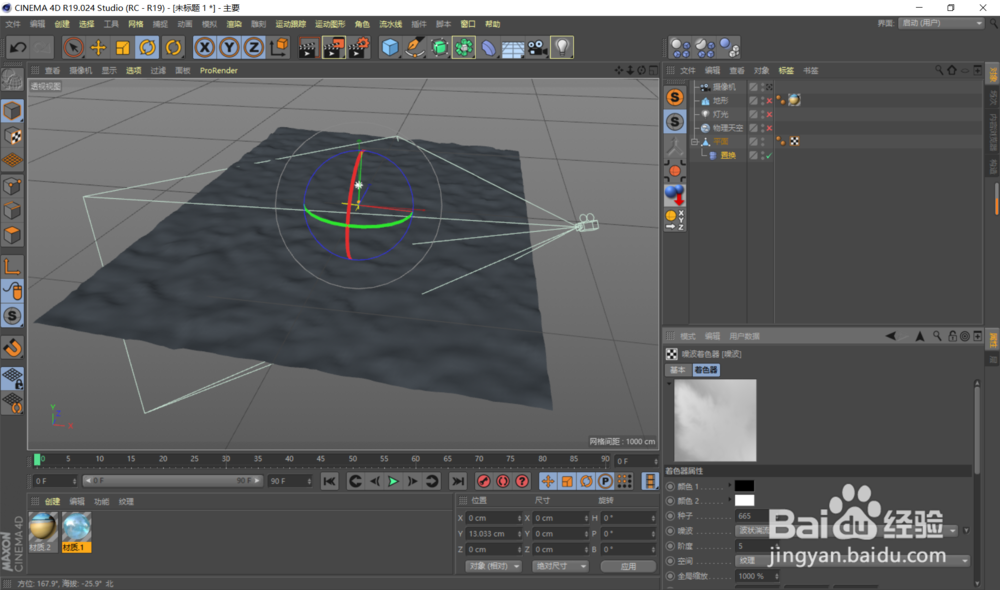The image size is (1000, 590).
Task: Activate the Scale tool icon
Action: point(122,47)
